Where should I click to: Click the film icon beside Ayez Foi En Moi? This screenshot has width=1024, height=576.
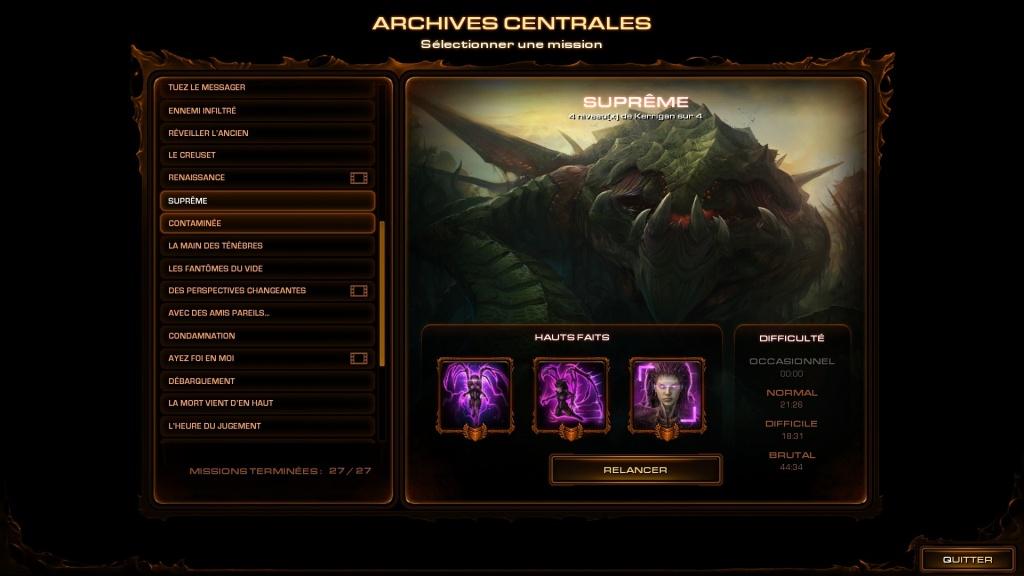[x=359, y=359]
